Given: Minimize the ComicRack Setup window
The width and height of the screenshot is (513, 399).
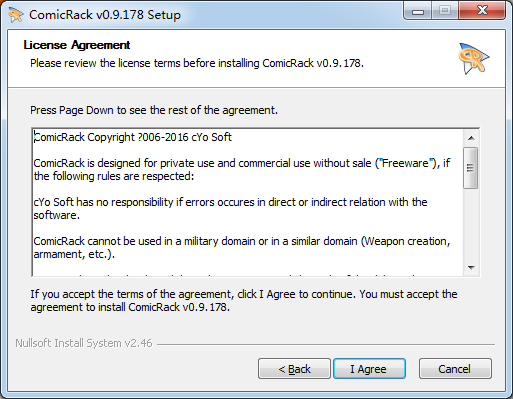Looking at the screenshot, I should point(418,11).
